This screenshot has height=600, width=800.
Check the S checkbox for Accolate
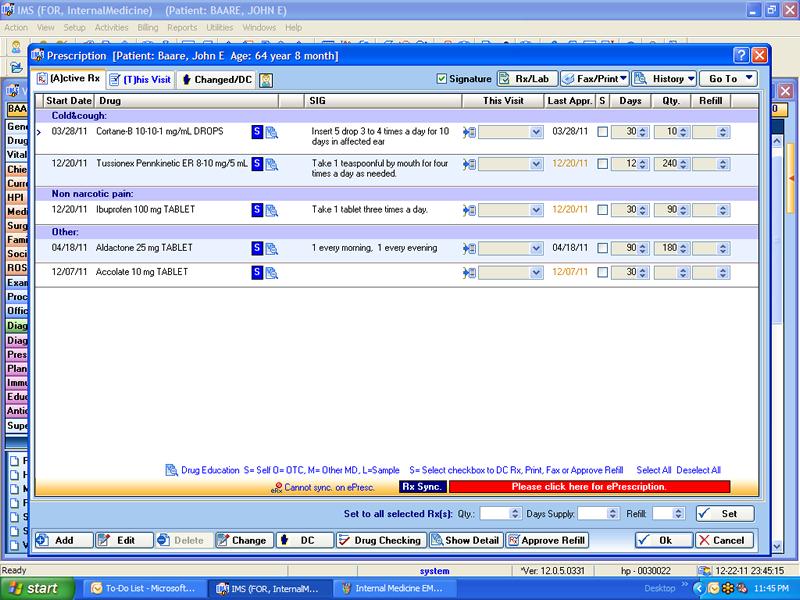[603, 273]
